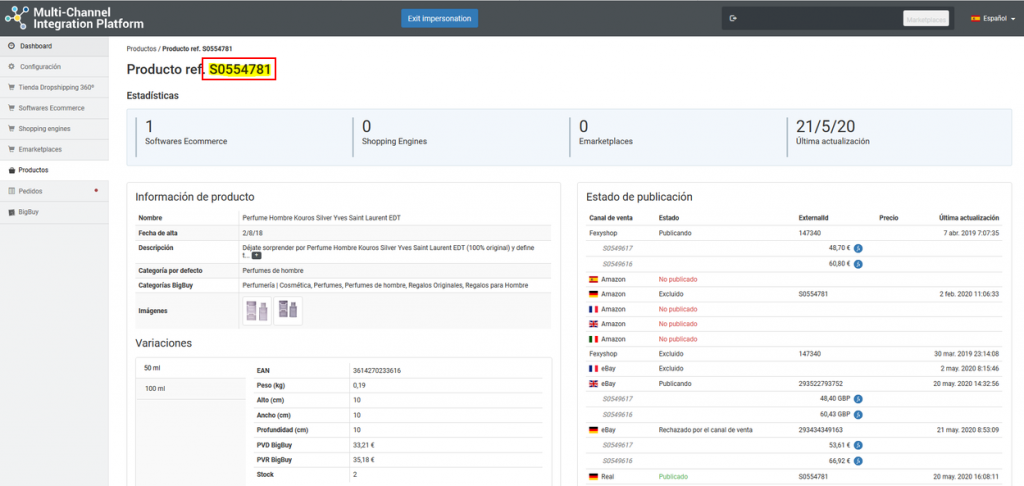The height and width of the screenshot is (486, 1024).
Task: Open the second perfume product image thumbnail
Action: point(288,311)
